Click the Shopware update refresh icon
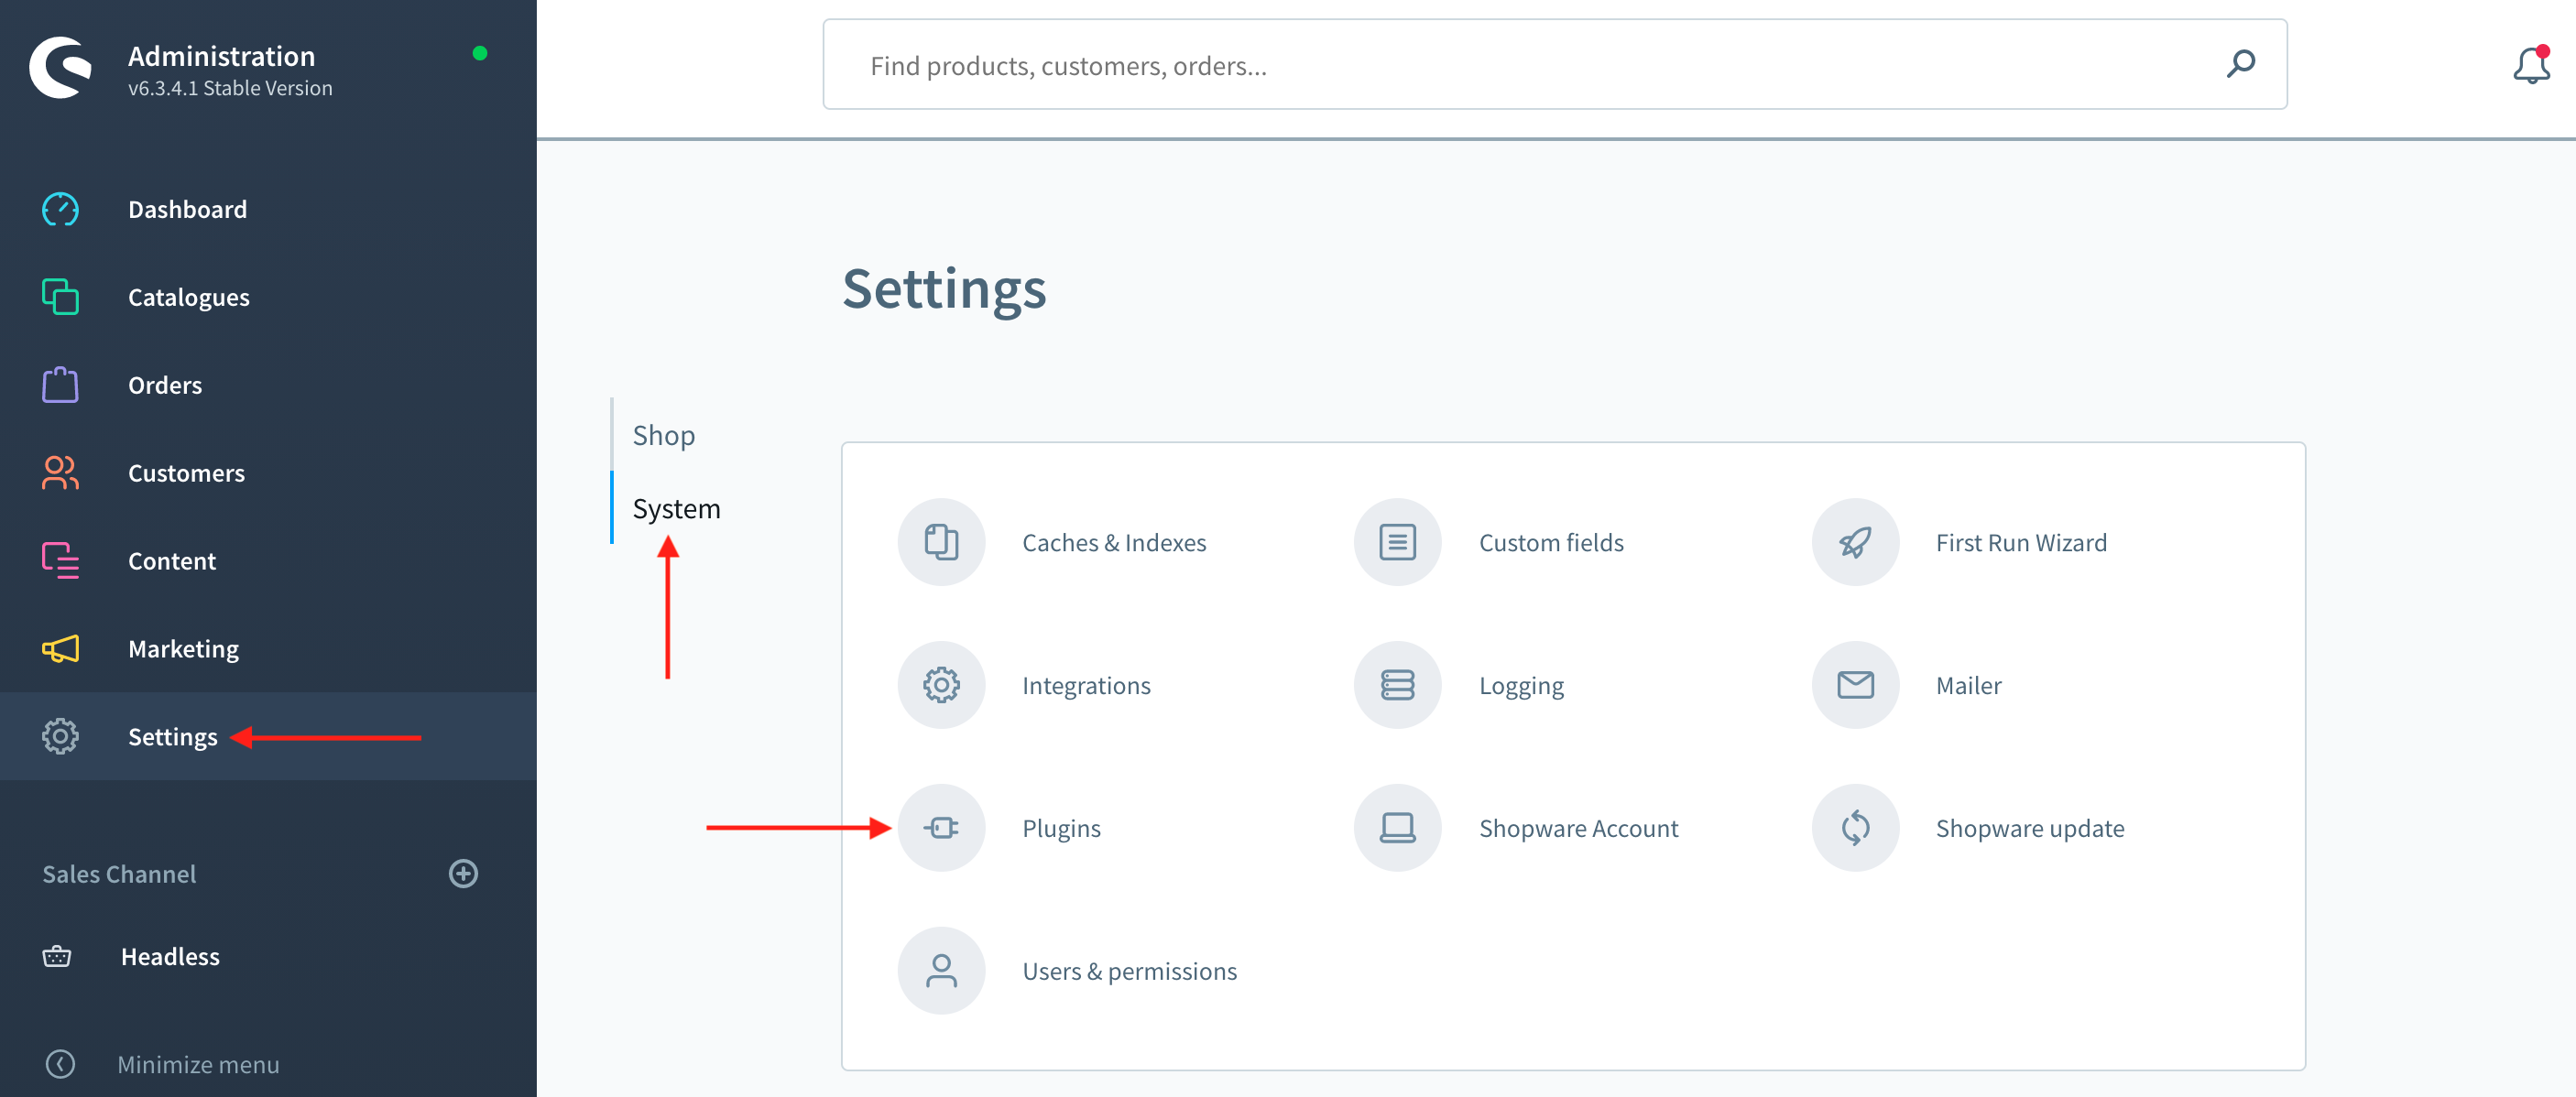This screenshot has width=2576, height=1097. click(x=1854, y=828)
